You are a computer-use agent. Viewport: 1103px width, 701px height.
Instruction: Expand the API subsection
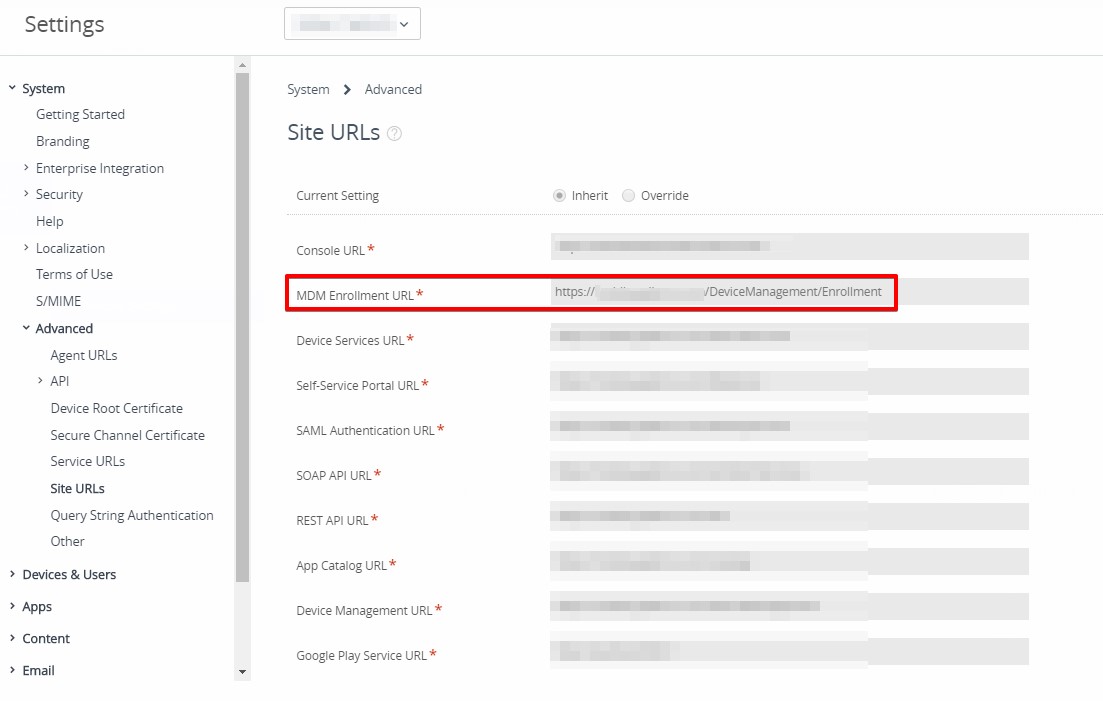[40, 381]
